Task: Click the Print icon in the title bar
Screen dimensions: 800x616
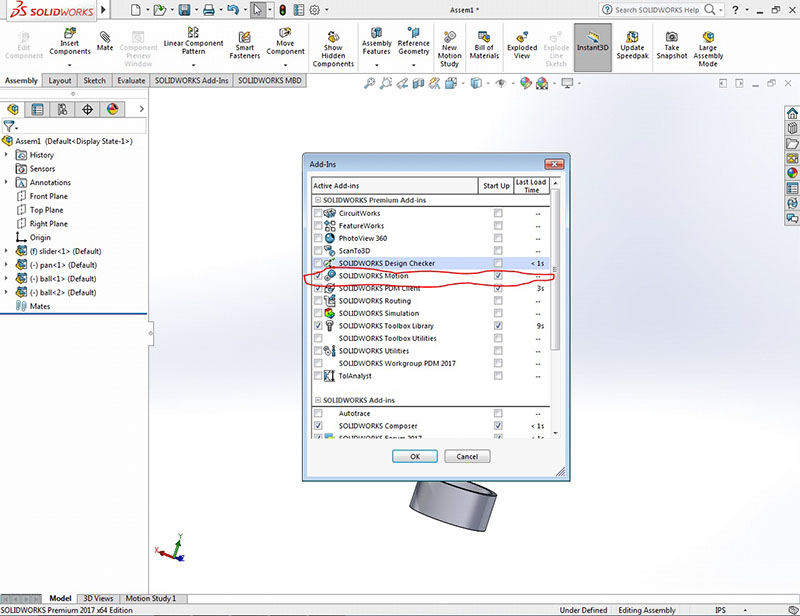Action: click(x=209, y=10)
